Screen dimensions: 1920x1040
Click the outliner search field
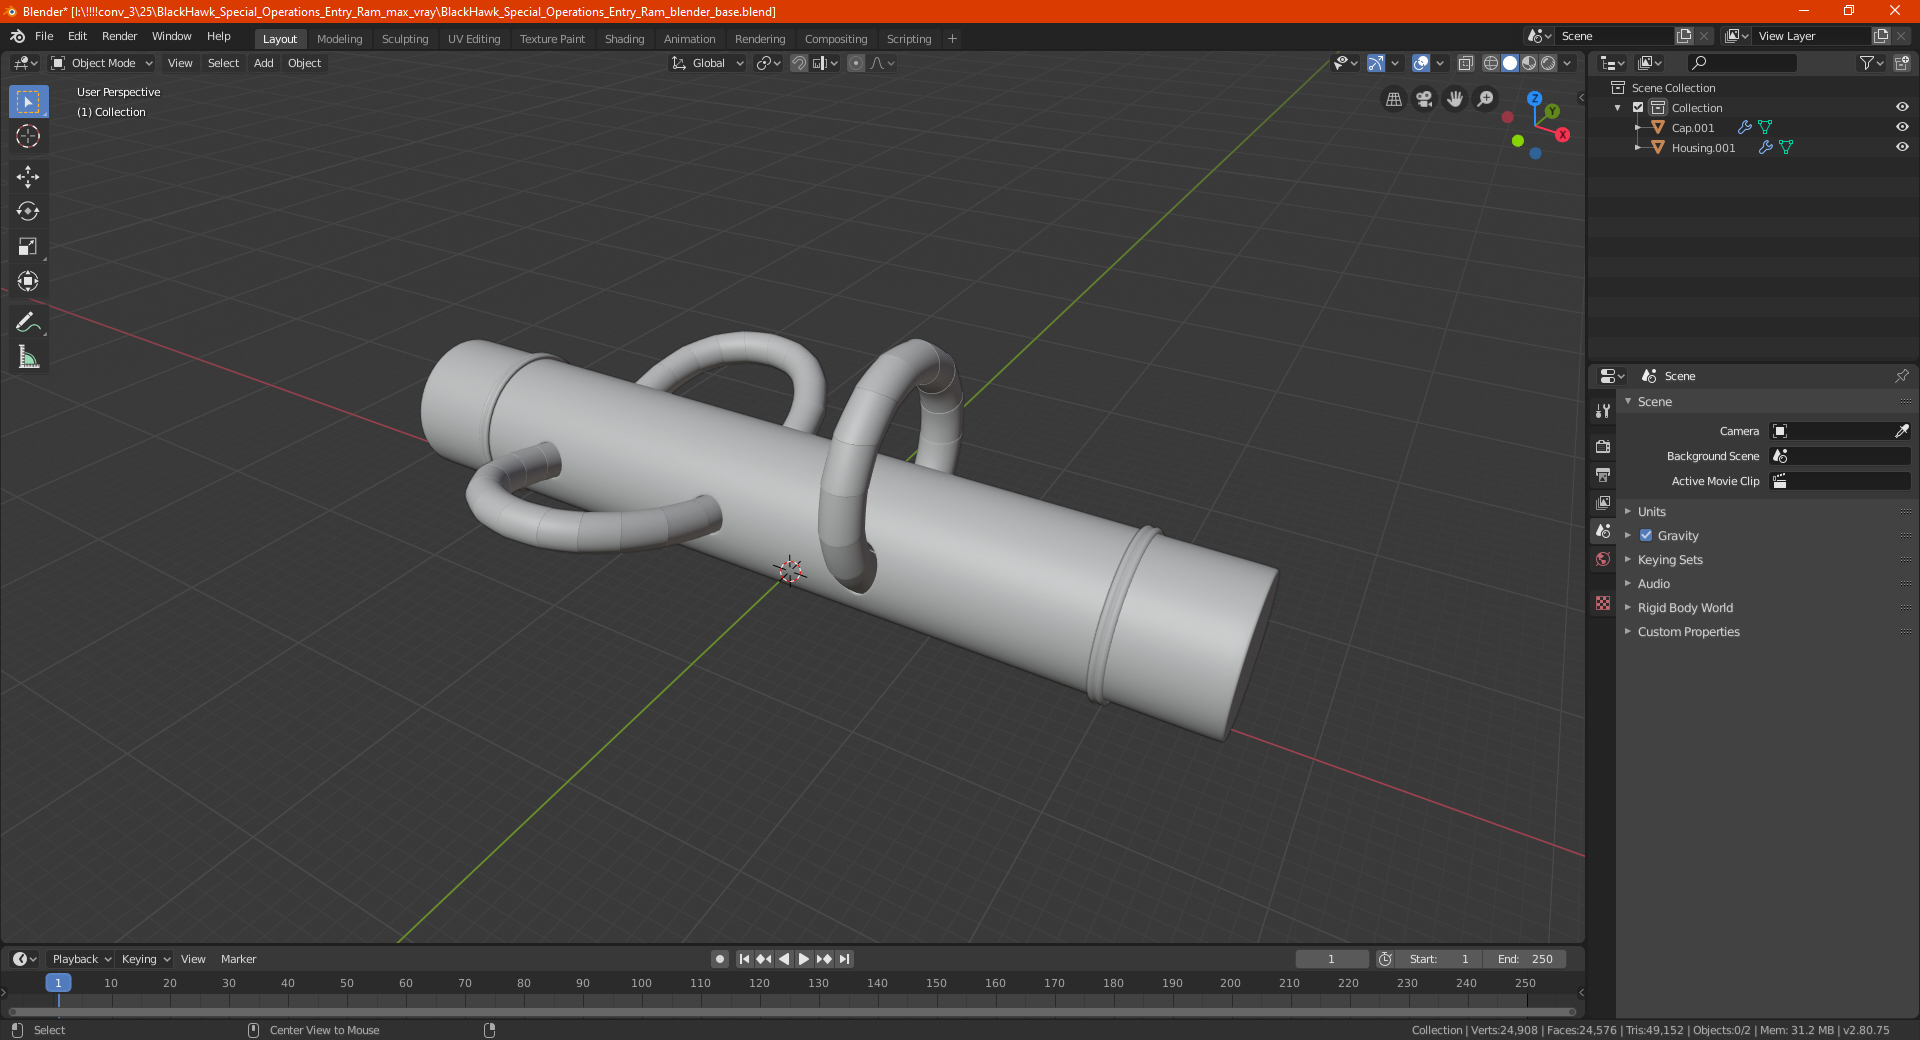(1741, 63)
